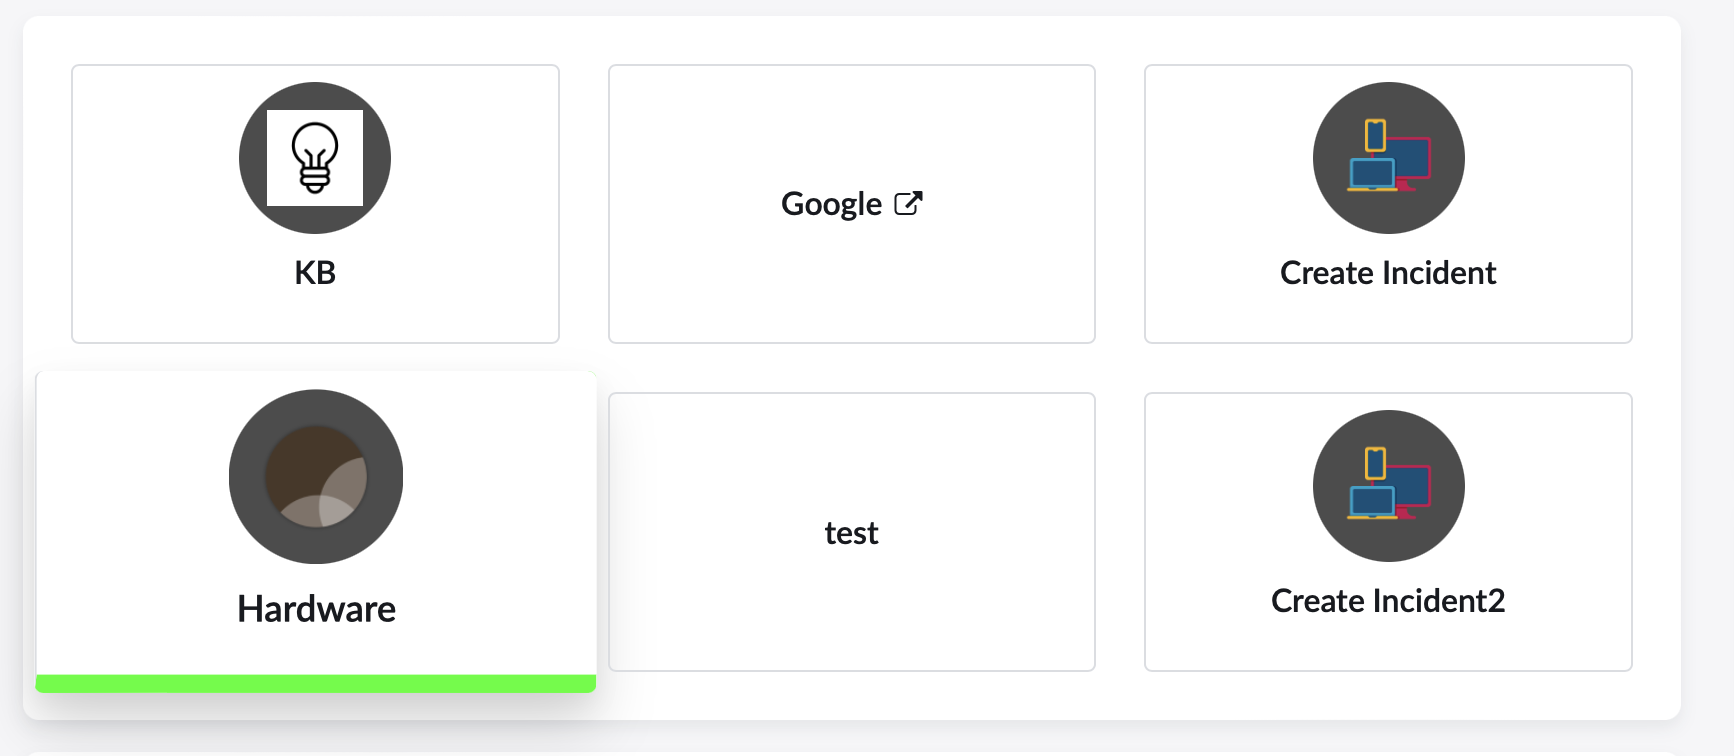Viewport: 1734px width, 756px height.
Task: Click the Create Incident label text
Action: [x=1387, y=272]
